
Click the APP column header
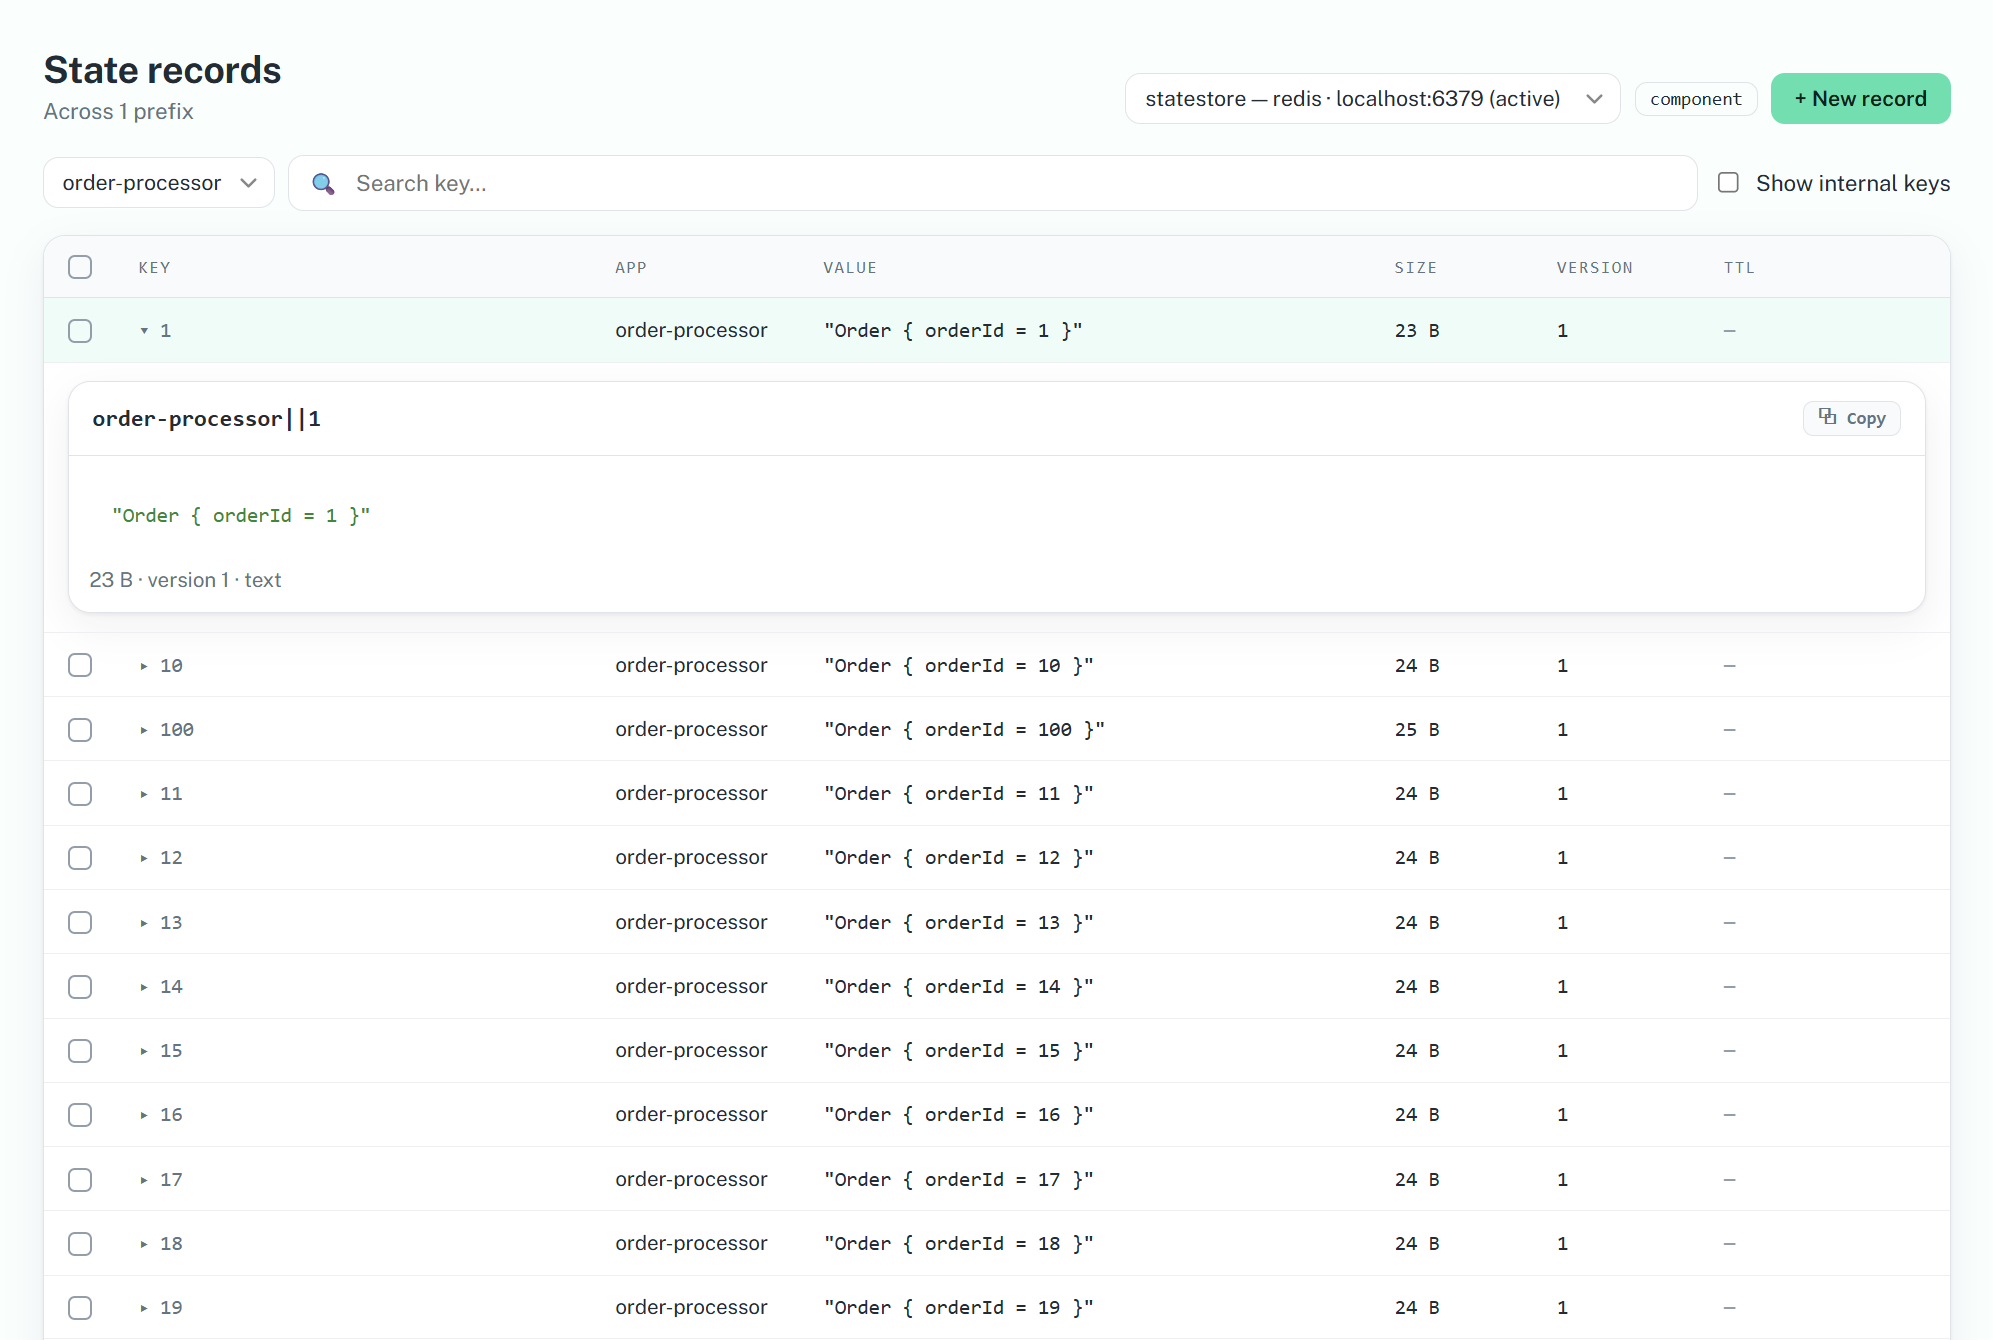coord(630,268)
